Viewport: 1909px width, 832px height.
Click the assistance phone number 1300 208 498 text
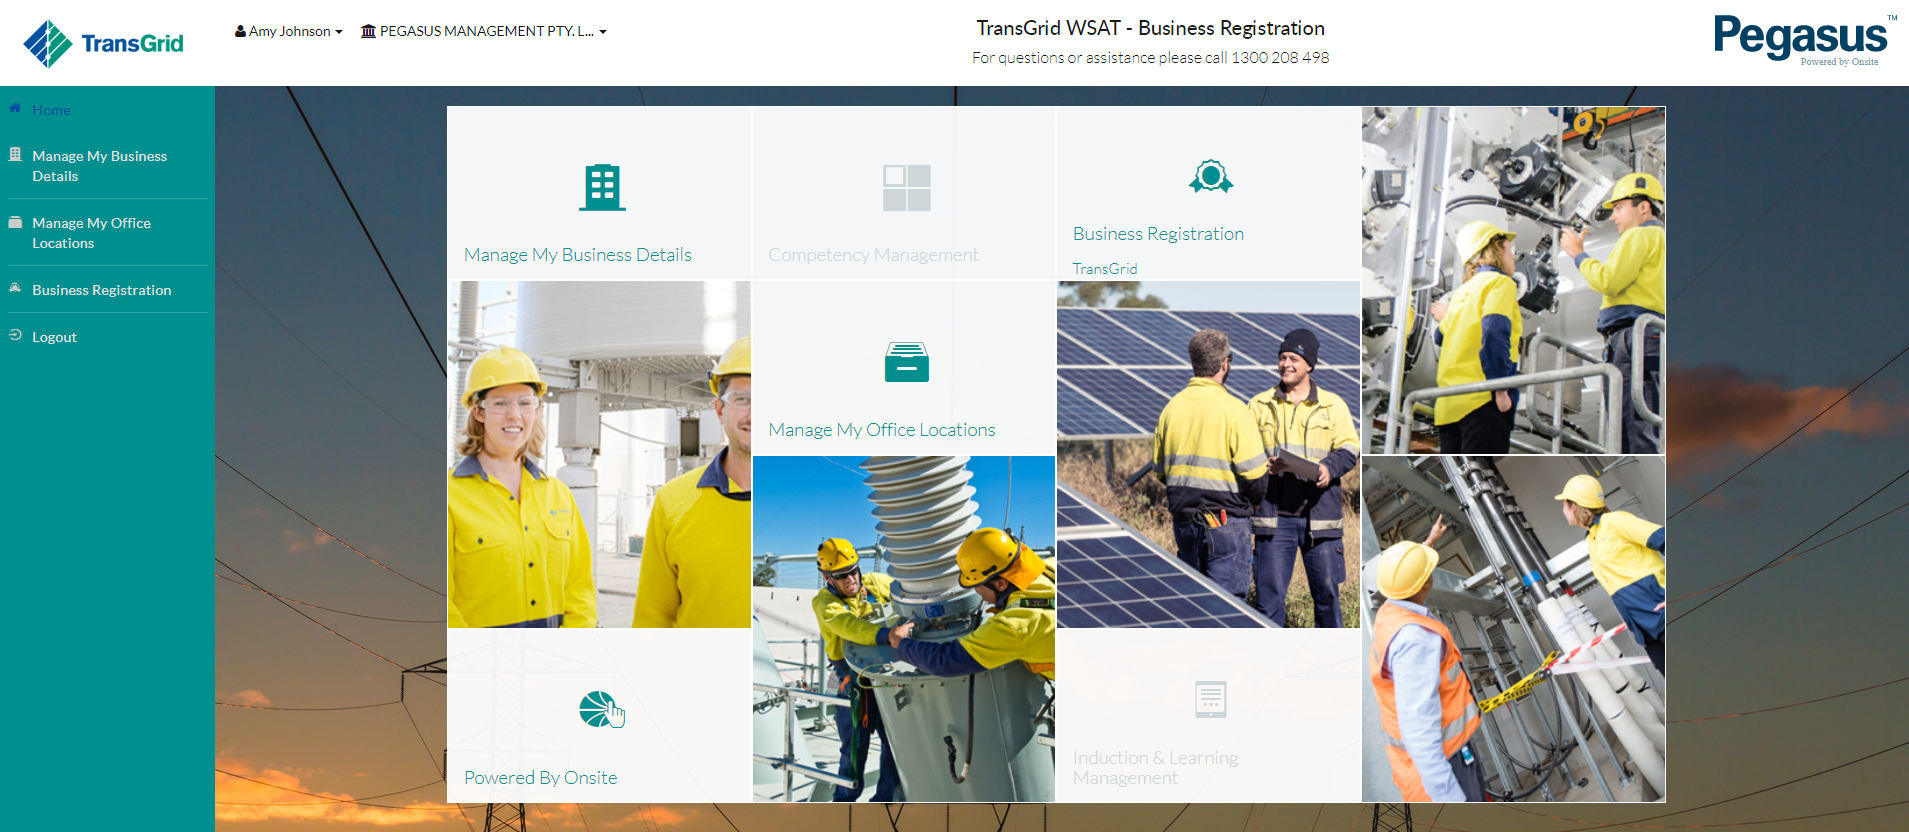(x=1280, y=58)
